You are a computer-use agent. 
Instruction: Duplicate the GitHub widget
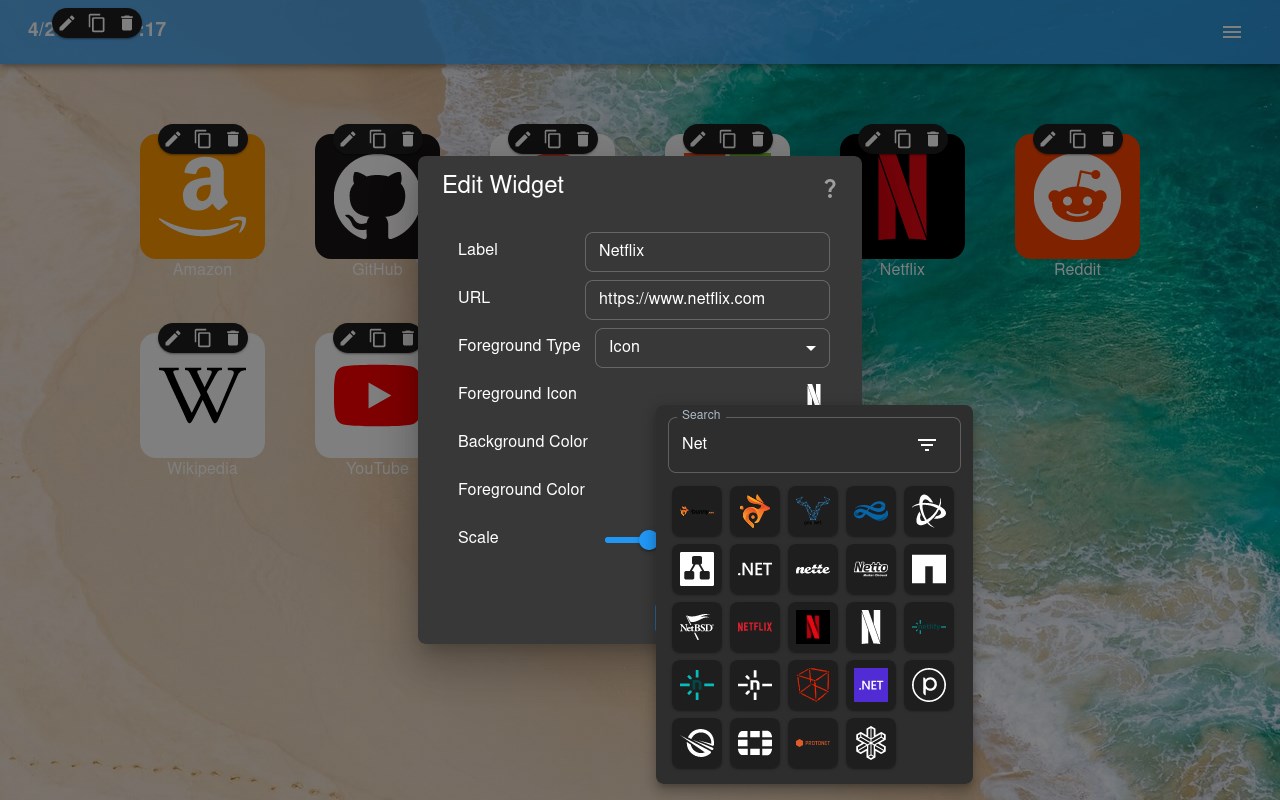(378, 139)
